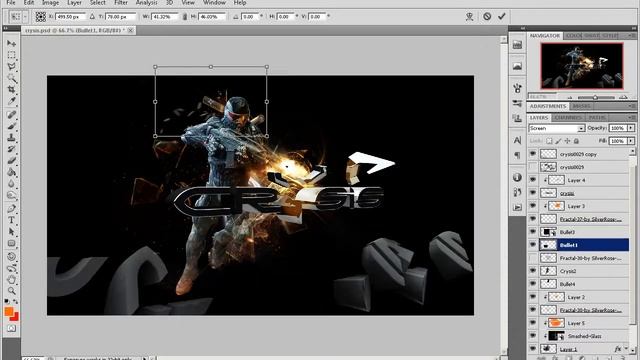Select the Clone Stamp tool

[11, 138]
